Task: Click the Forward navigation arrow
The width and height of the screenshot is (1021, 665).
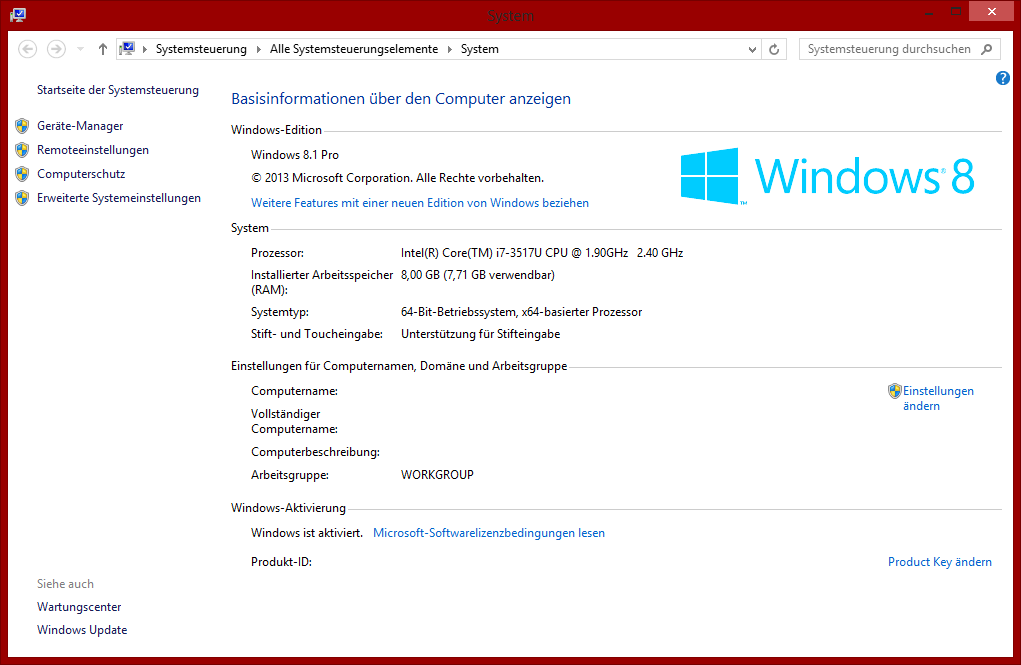Action: [x=57, y=49]
